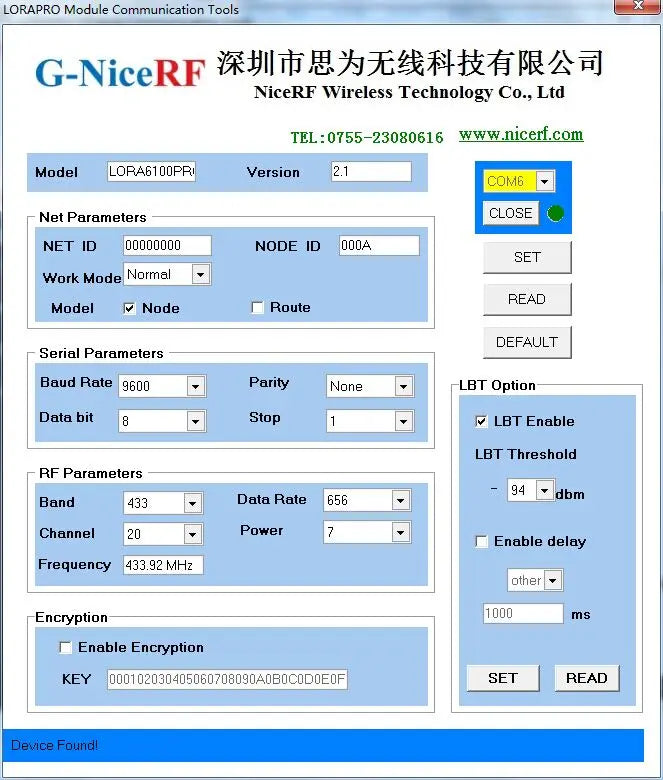
Task: Click the TEL:0755-23080616 text
Action: point(367,137)
